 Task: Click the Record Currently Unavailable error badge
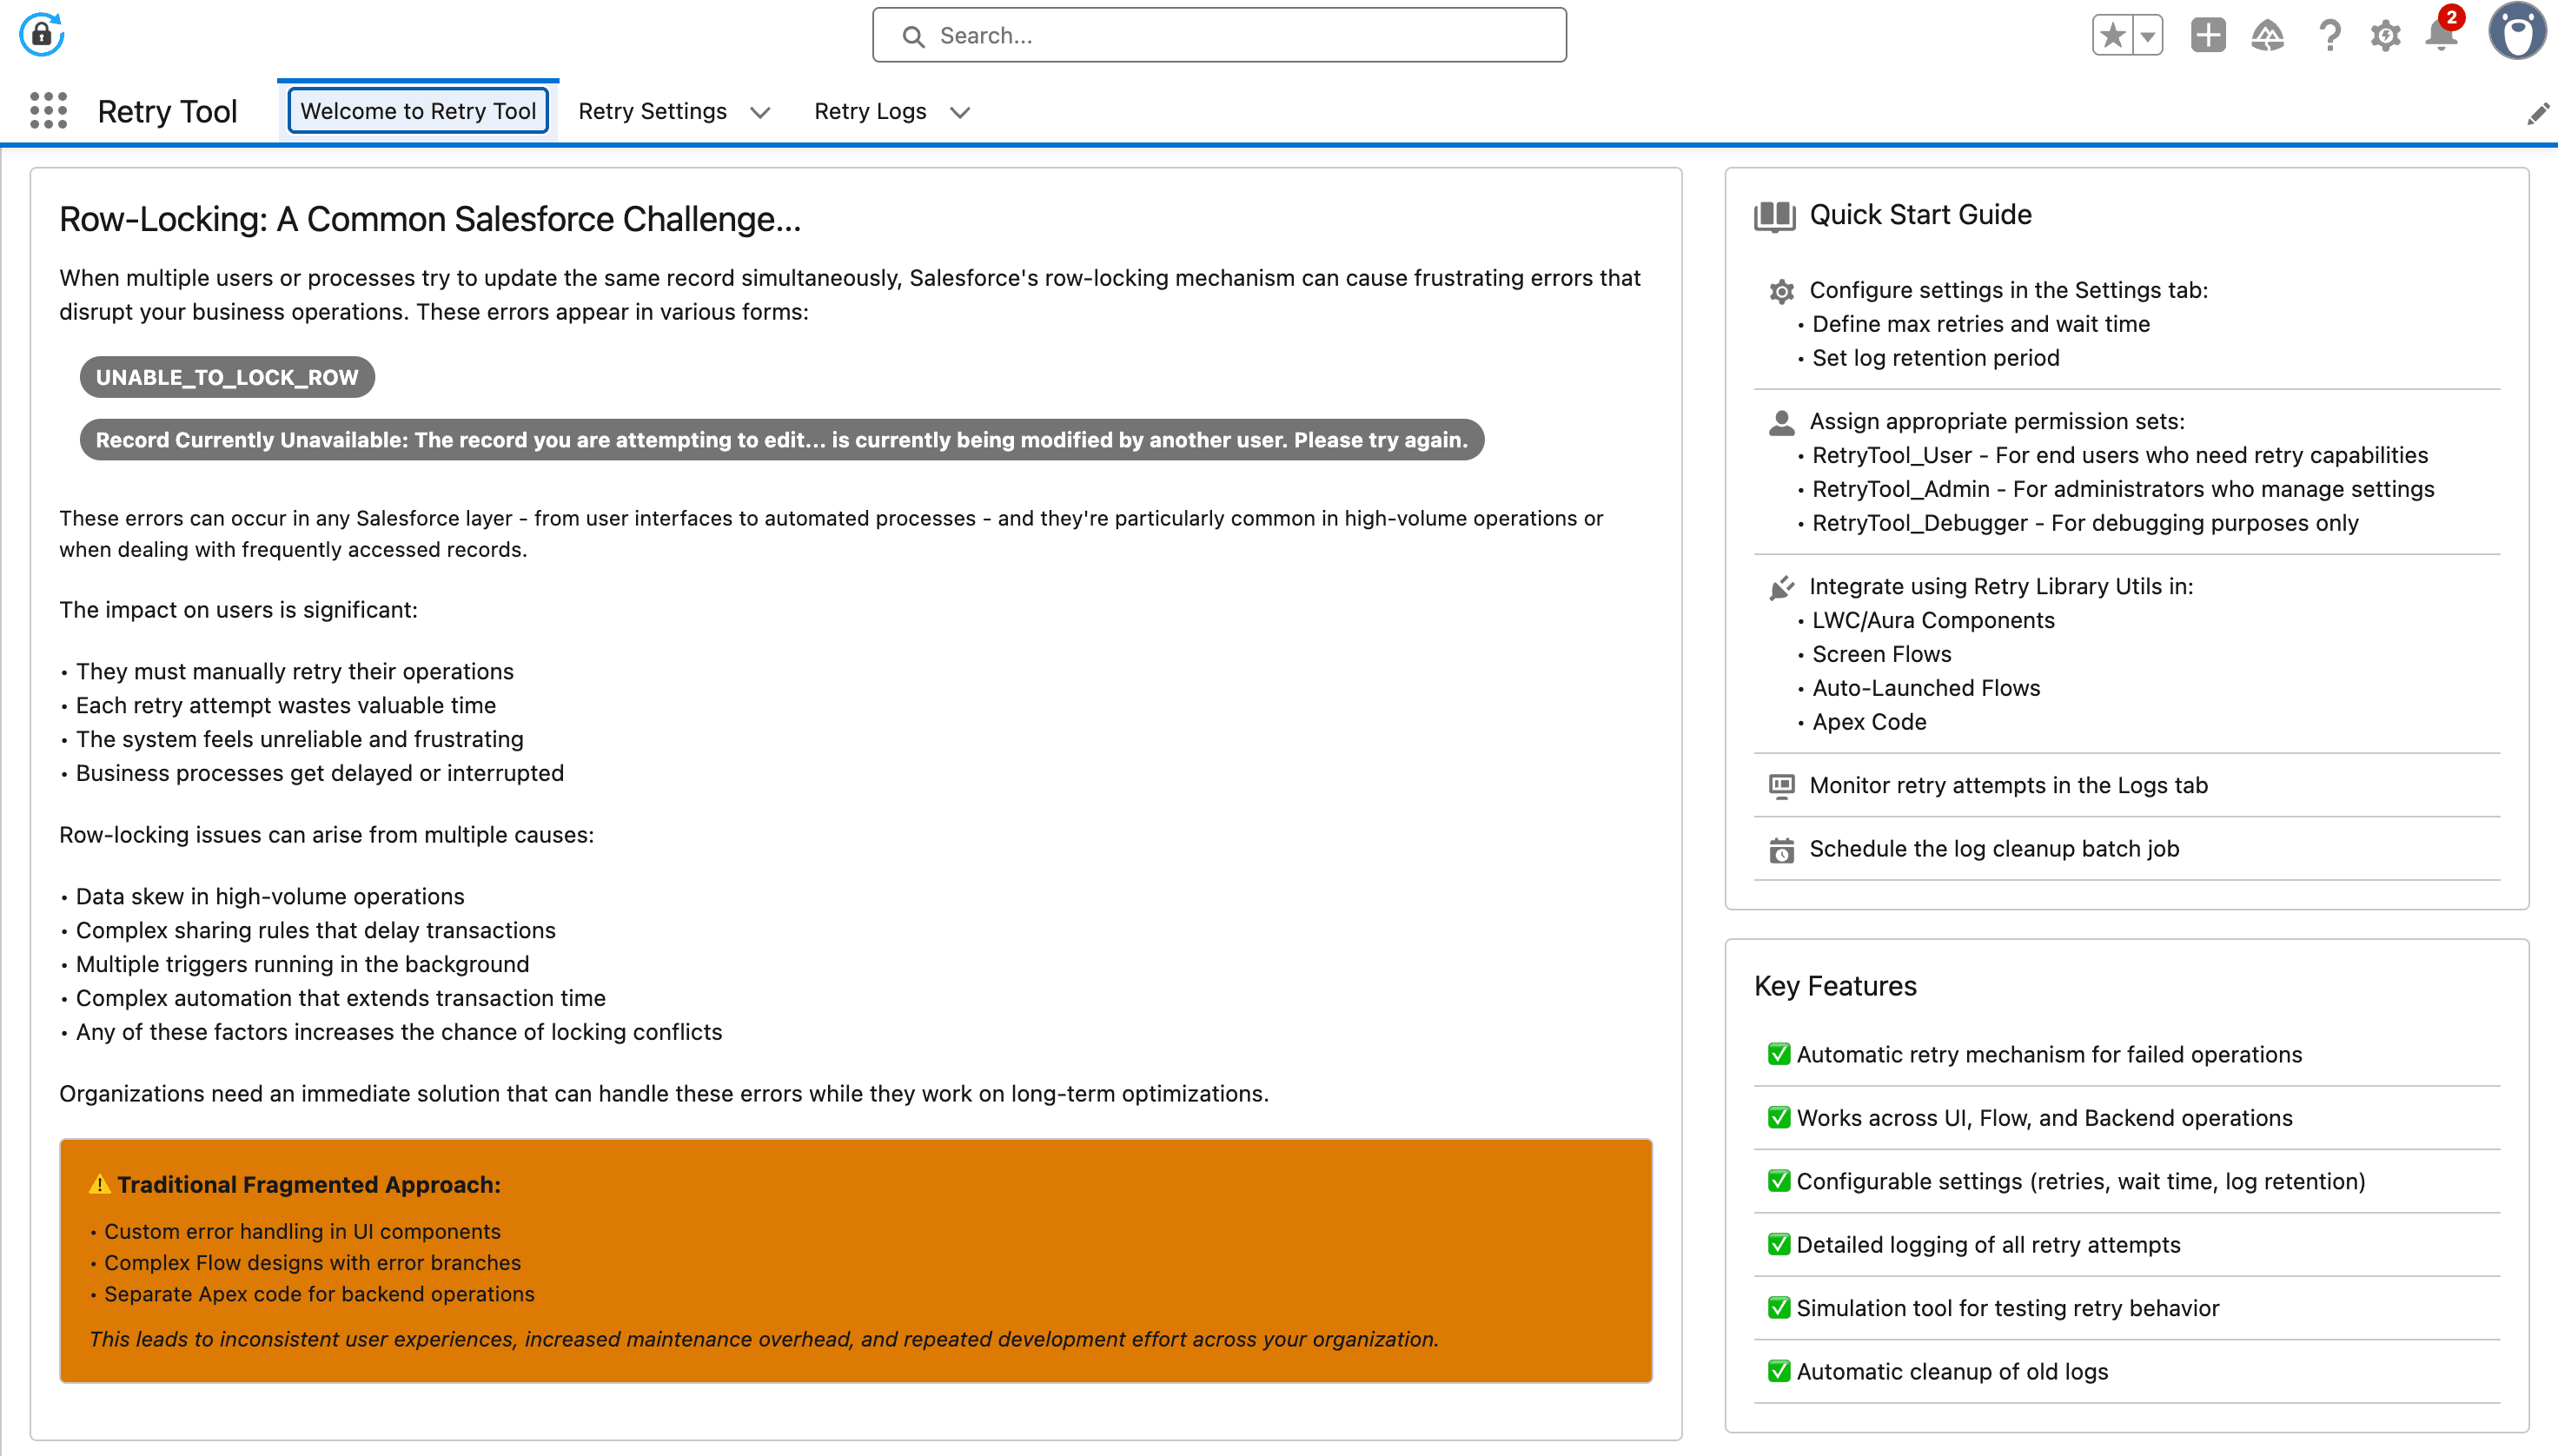782,440
